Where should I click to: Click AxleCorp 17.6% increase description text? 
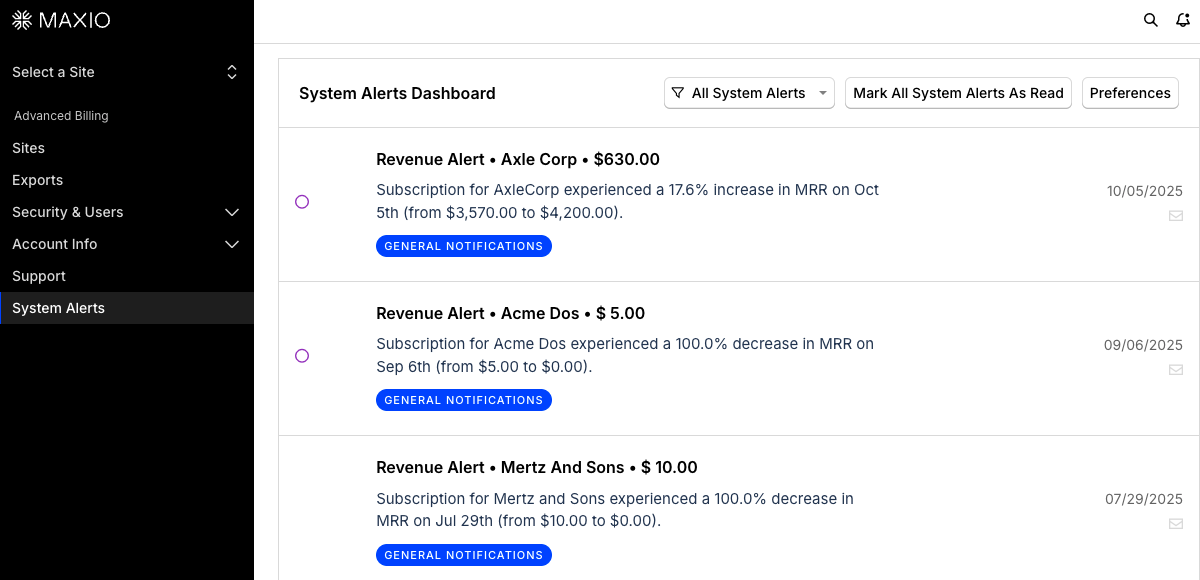(x=628, y=201)
